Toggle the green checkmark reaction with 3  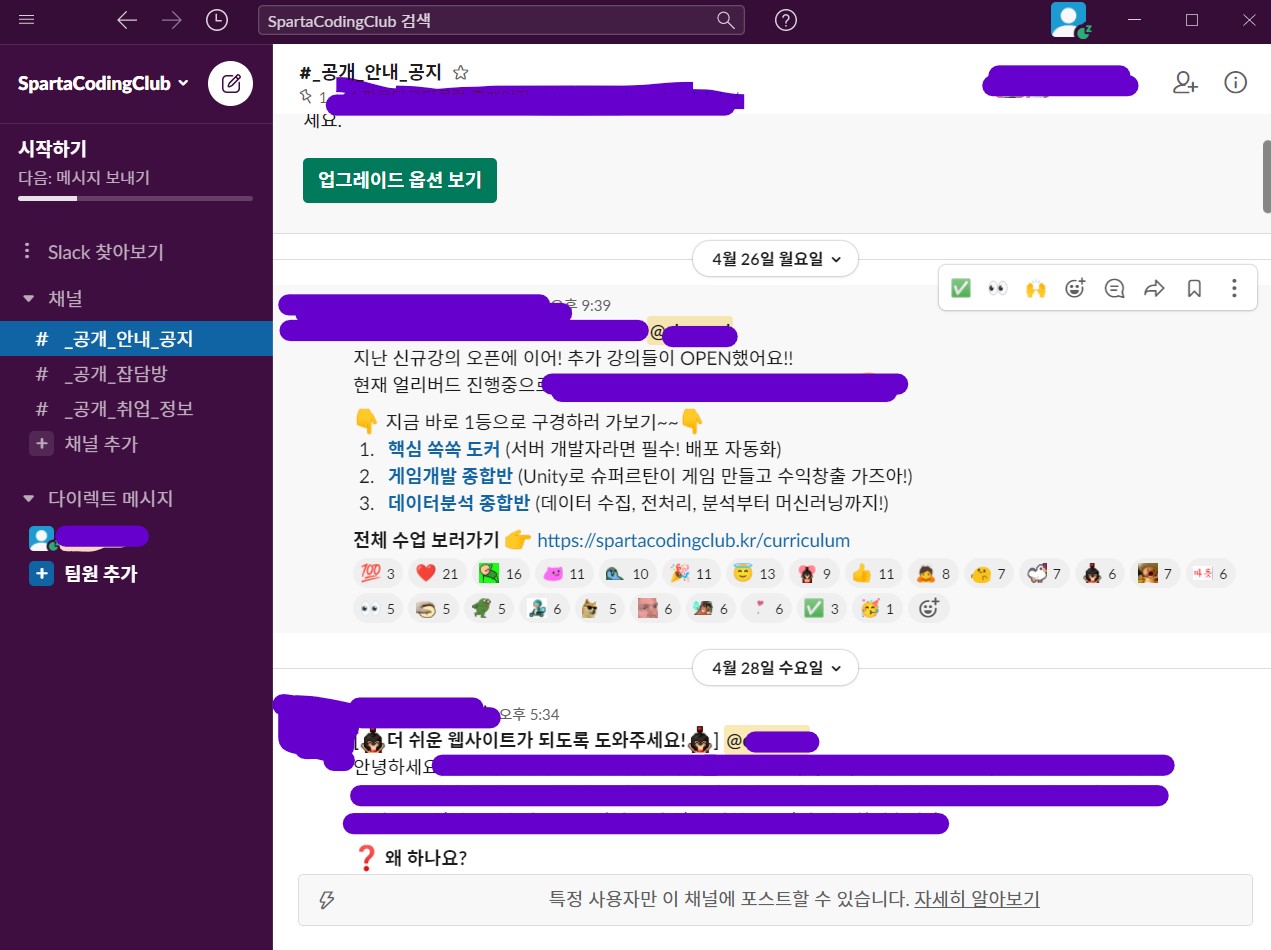[822, 607]
